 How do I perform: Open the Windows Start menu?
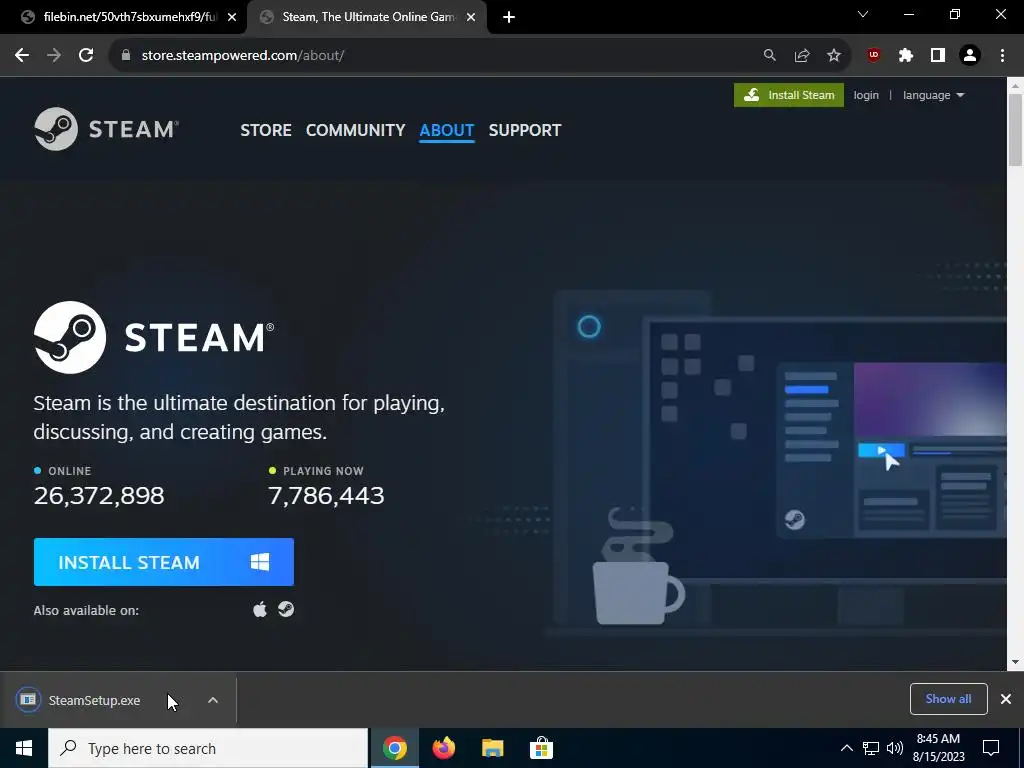click(x=24, y=748)
